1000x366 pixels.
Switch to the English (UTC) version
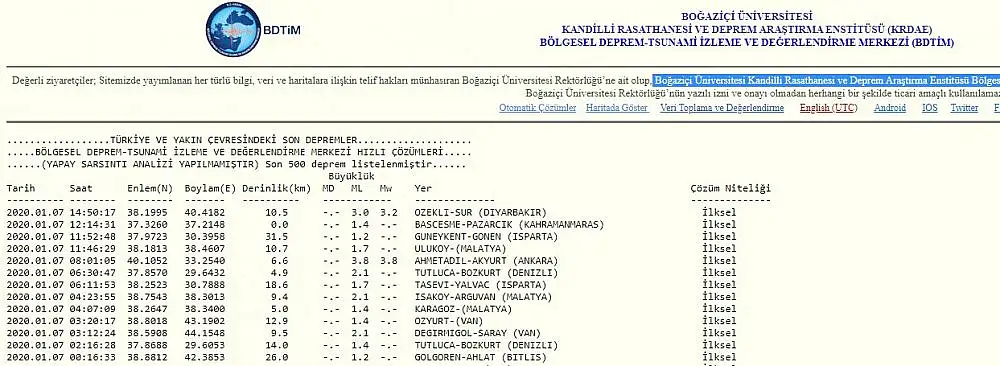click(x=828, y=108)
